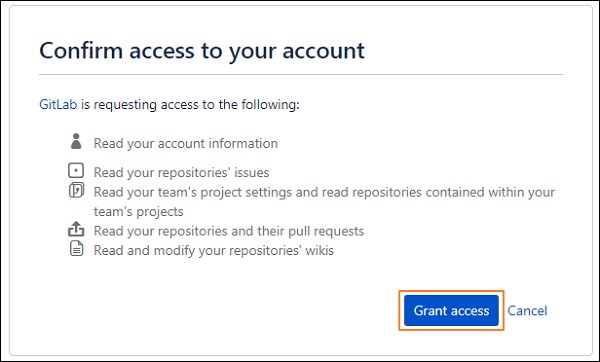600x362 pixels.
Task: Select the 'Read your repositories' issues' permission text
Action: [181, 173]
